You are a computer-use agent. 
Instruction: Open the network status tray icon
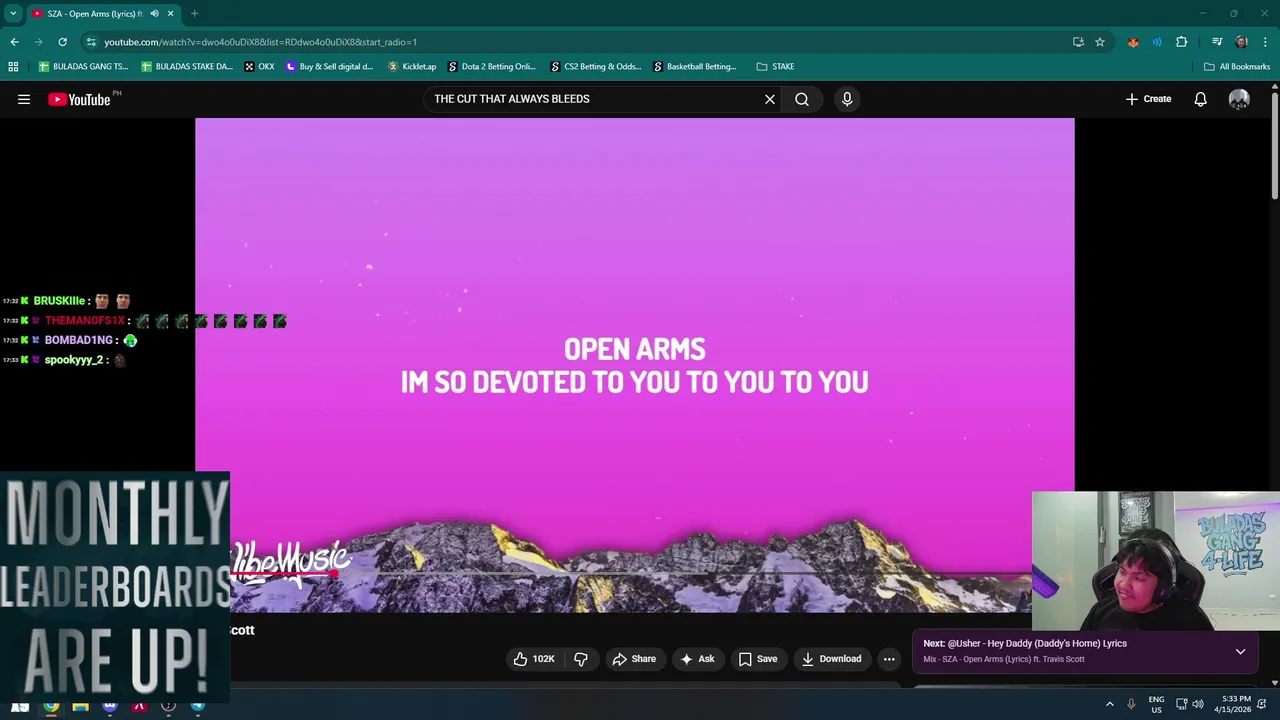[1181, 704]
